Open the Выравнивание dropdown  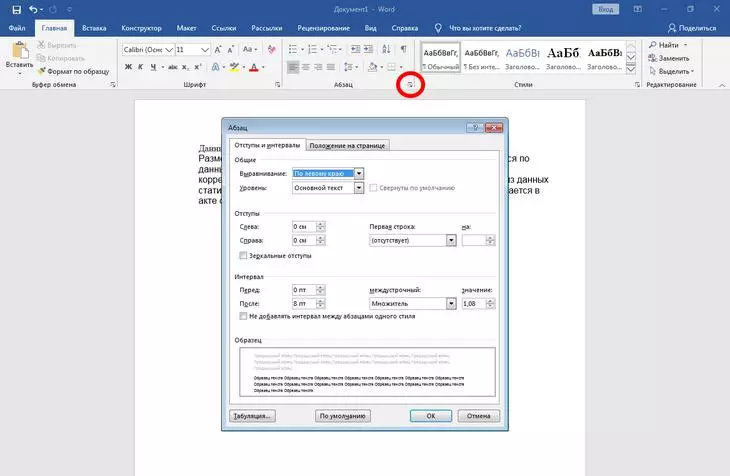359,173
